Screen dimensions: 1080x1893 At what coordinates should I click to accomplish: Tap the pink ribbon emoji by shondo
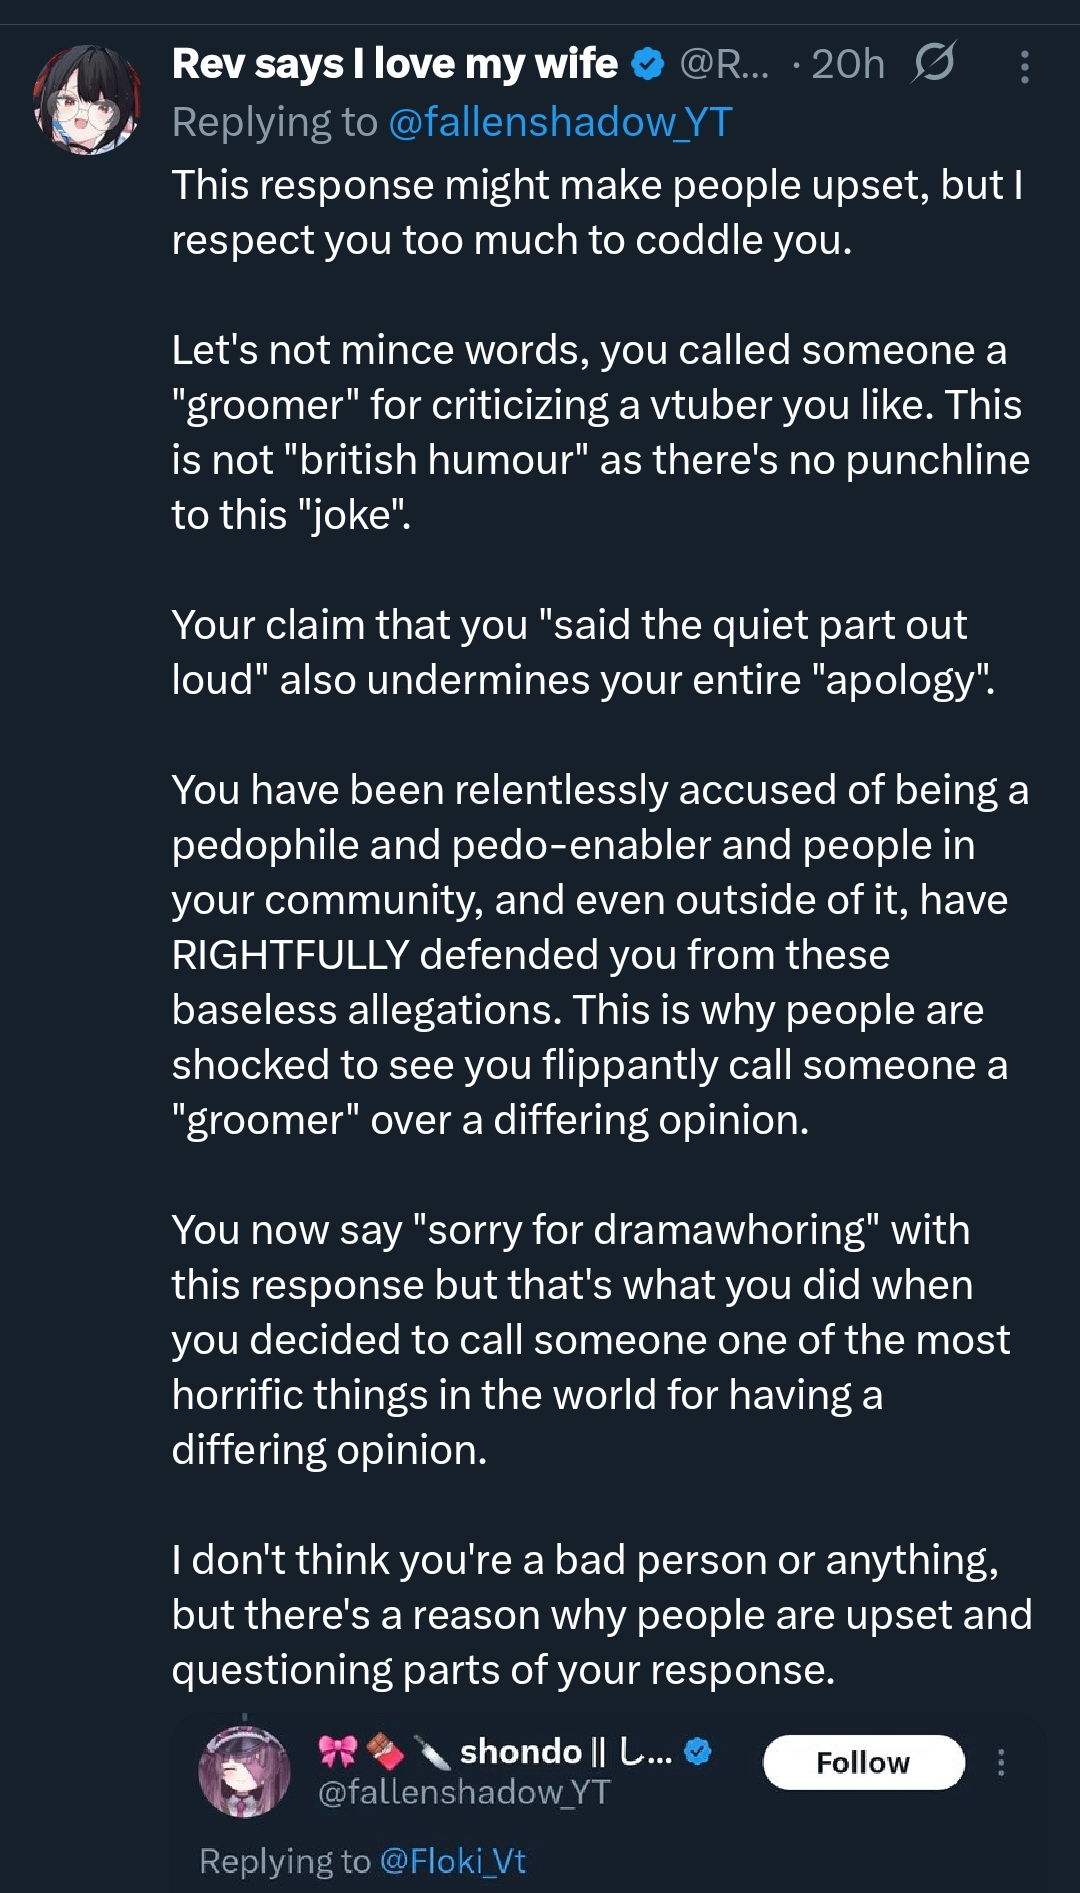(x=338, y=1751)
